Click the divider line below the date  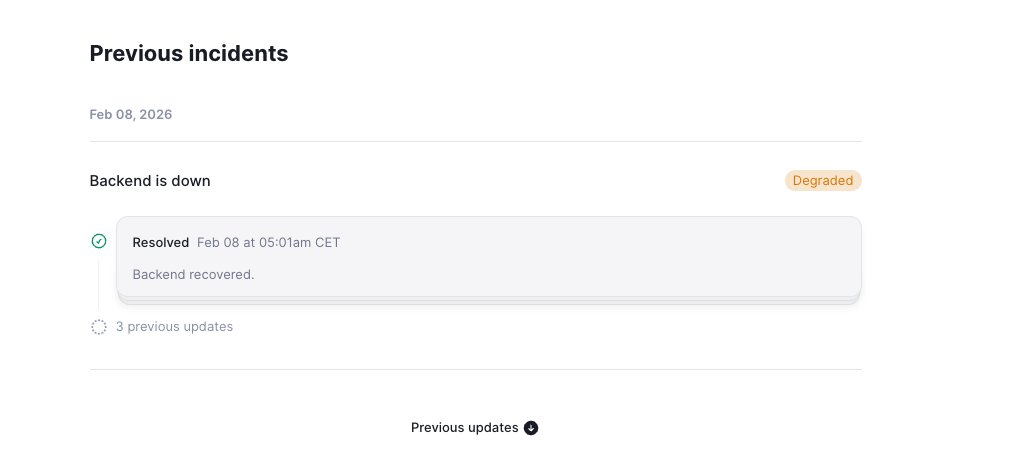(475, 142)
